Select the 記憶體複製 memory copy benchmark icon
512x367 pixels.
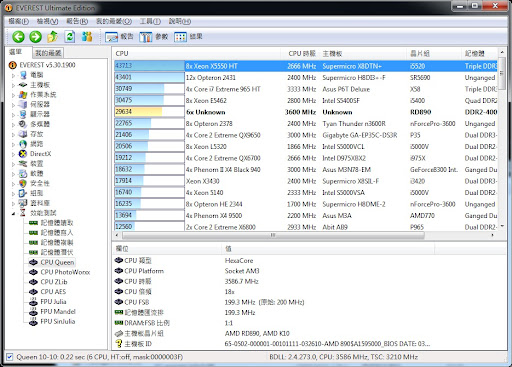(x=33, y=242)
